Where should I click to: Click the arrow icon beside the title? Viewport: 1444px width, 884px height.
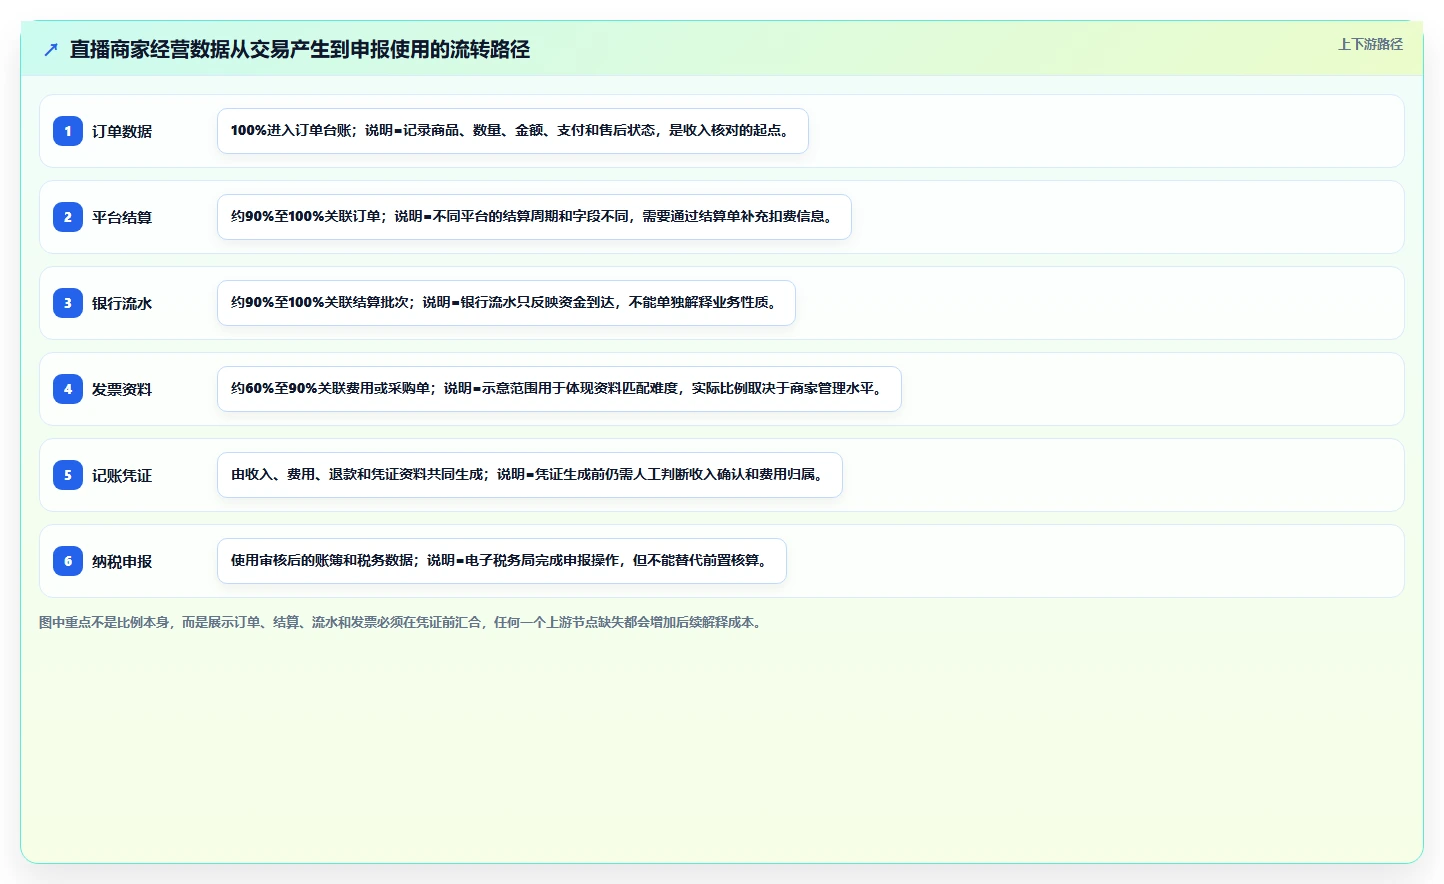[51, 49]
